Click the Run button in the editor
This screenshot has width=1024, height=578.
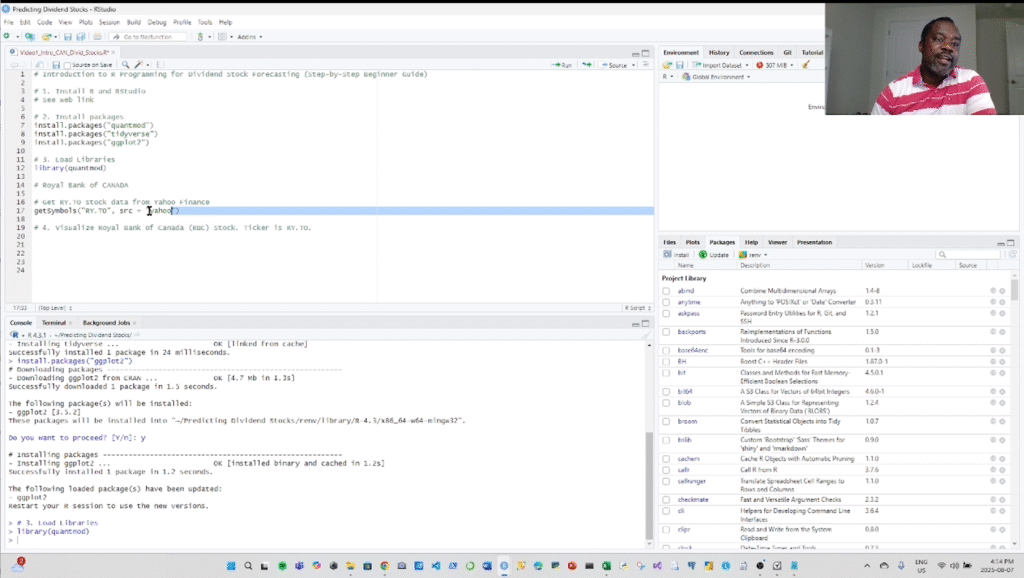tap(562, 65)
